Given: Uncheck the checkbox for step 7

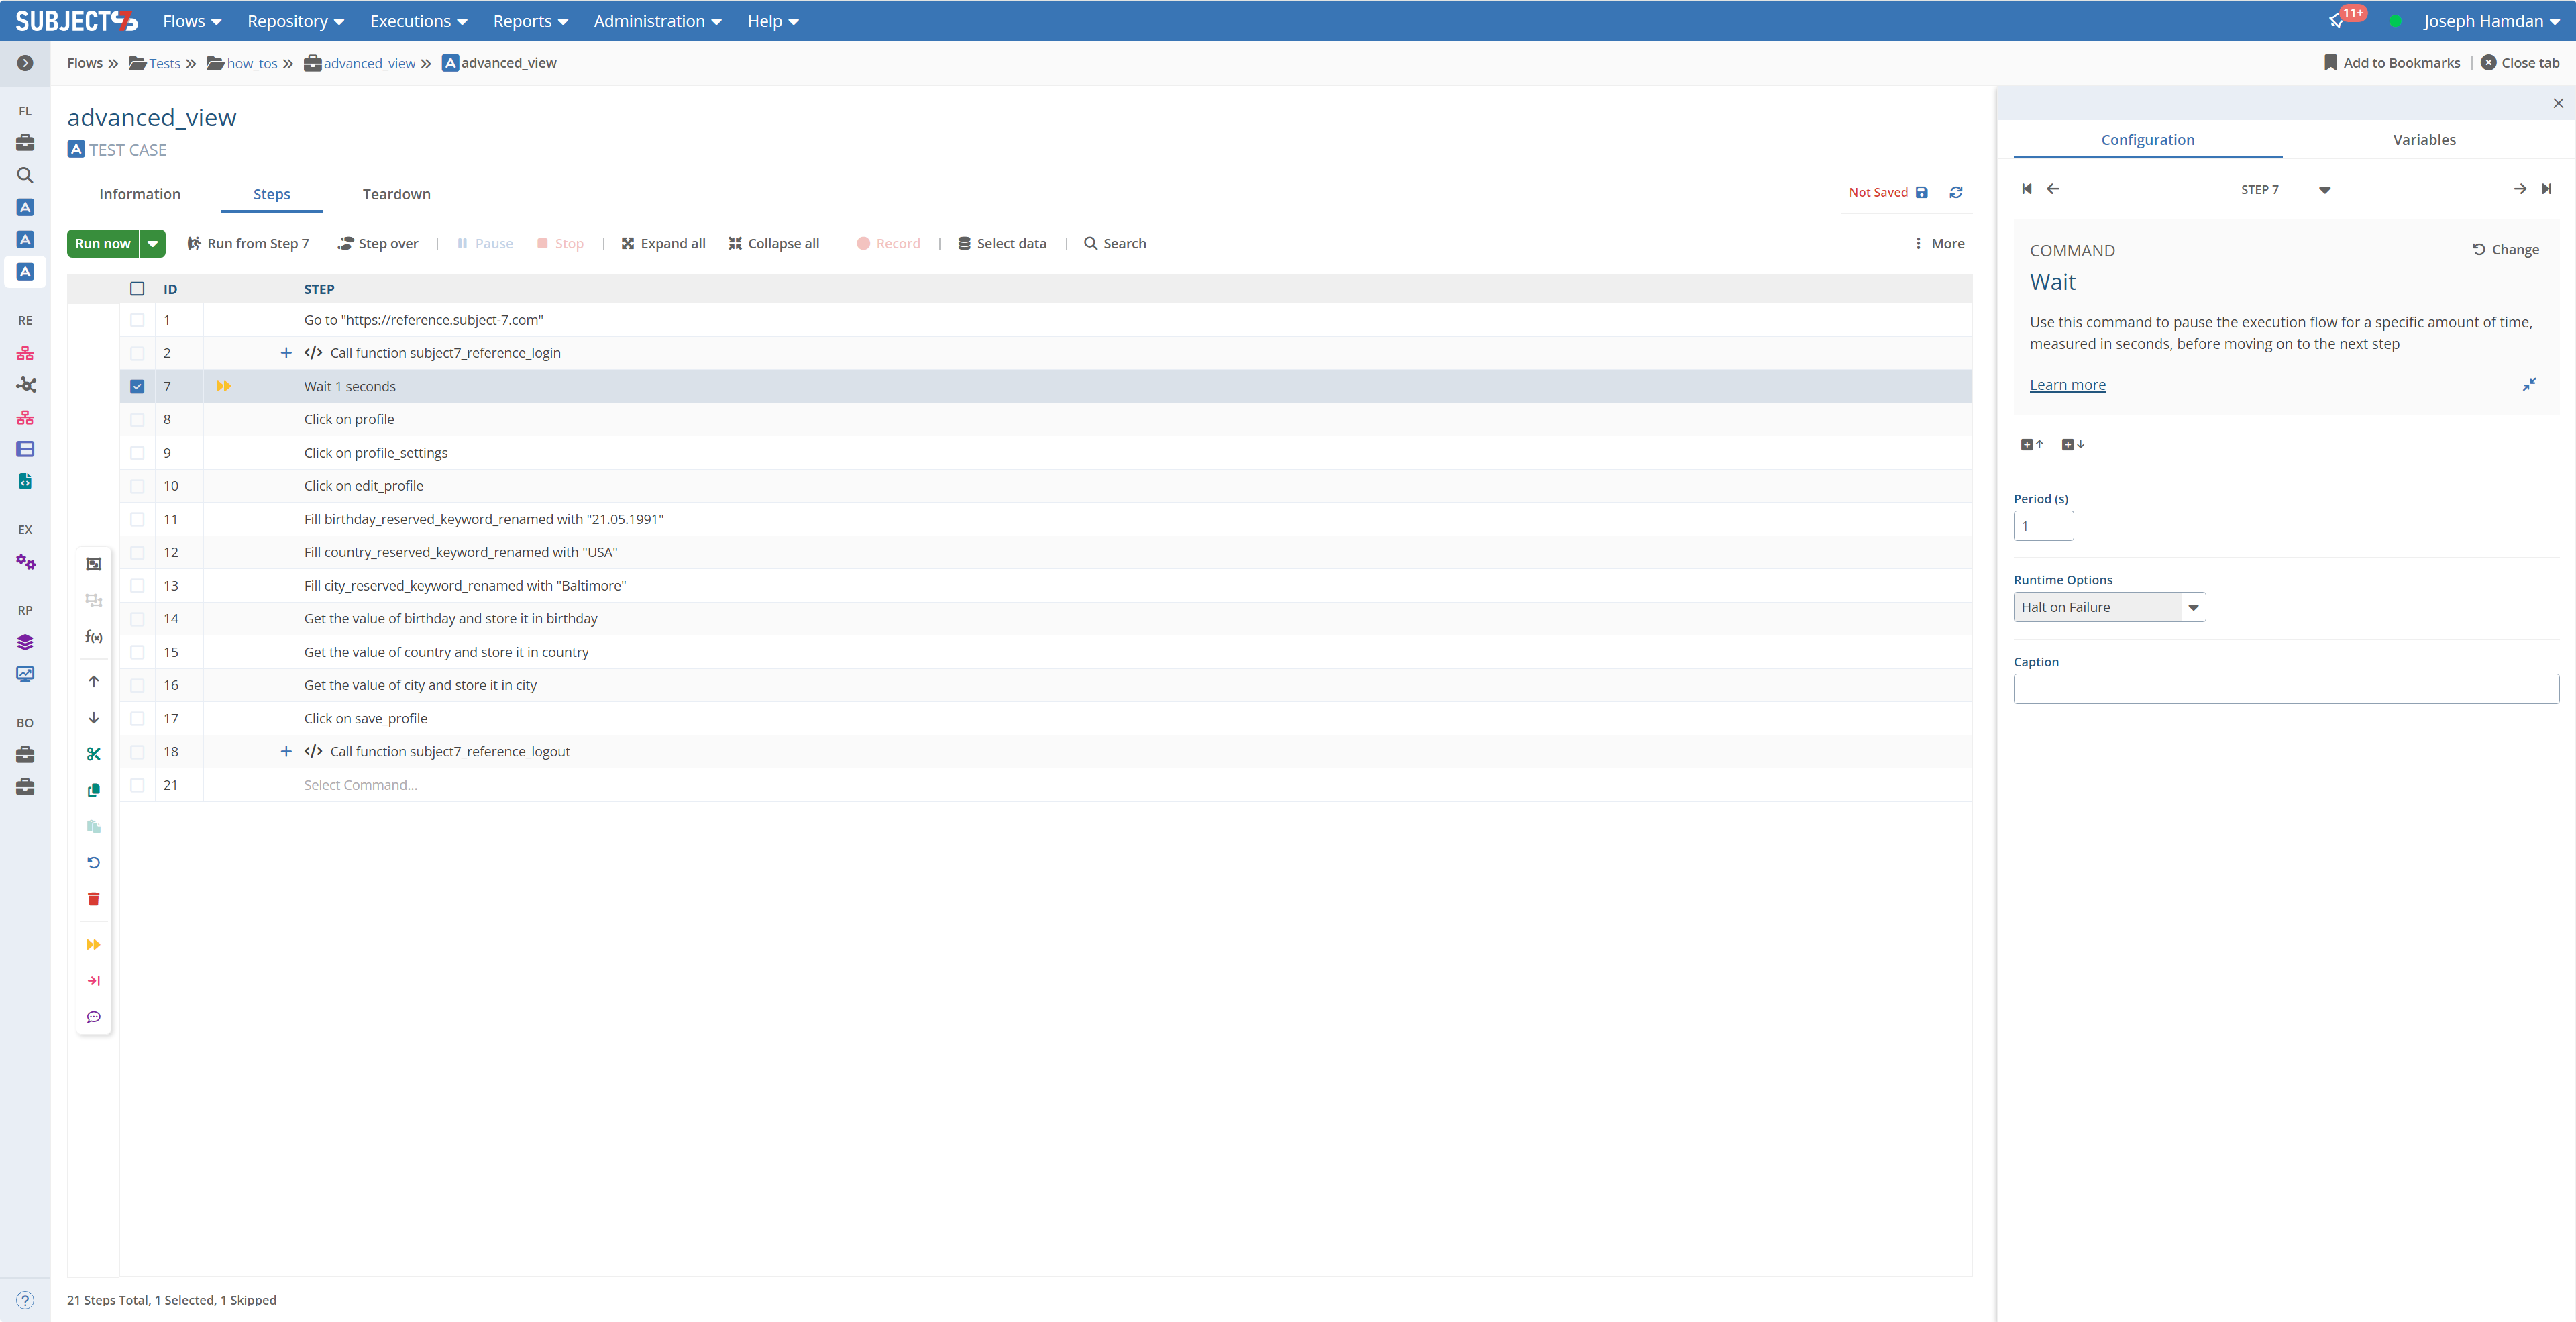Looking at the screenshot, I should 137,387.
